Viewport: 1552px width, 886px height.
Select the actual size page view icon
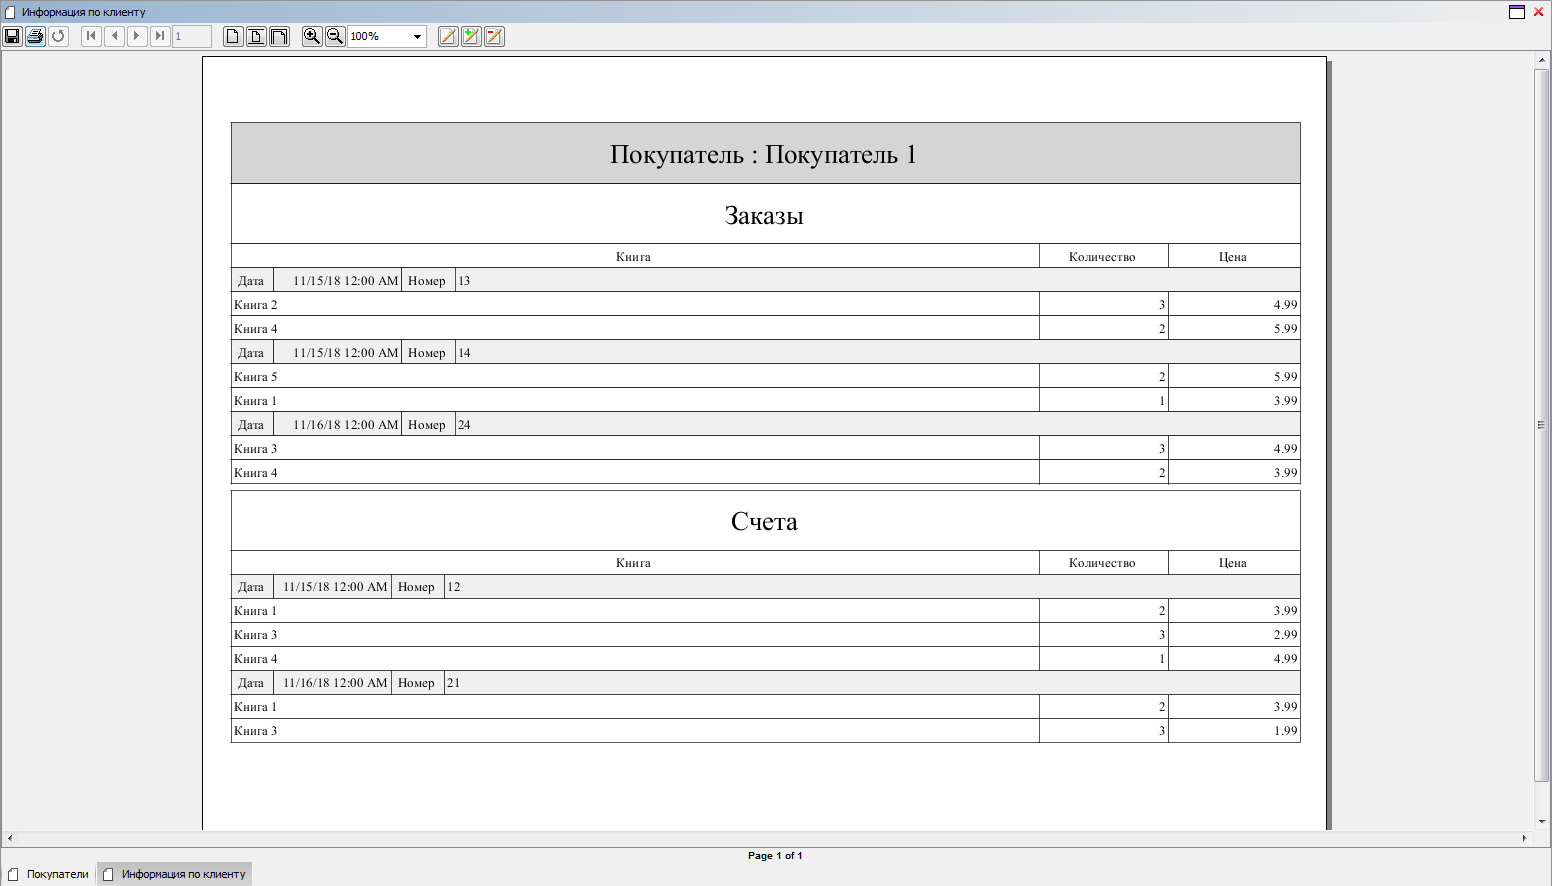tap(233, 36)
